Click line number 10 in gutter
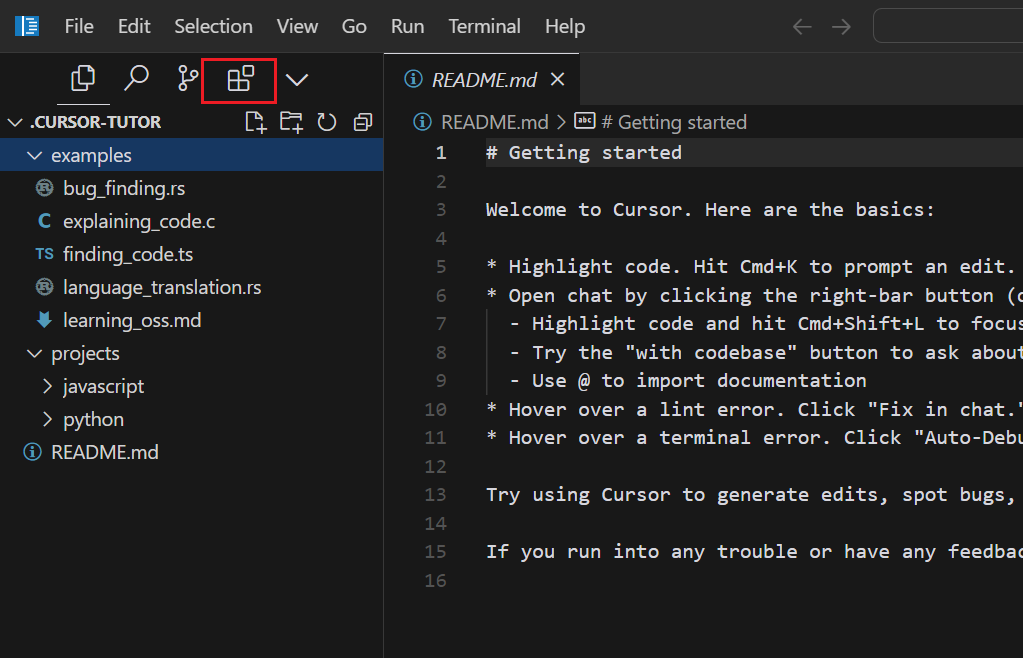 435,410
